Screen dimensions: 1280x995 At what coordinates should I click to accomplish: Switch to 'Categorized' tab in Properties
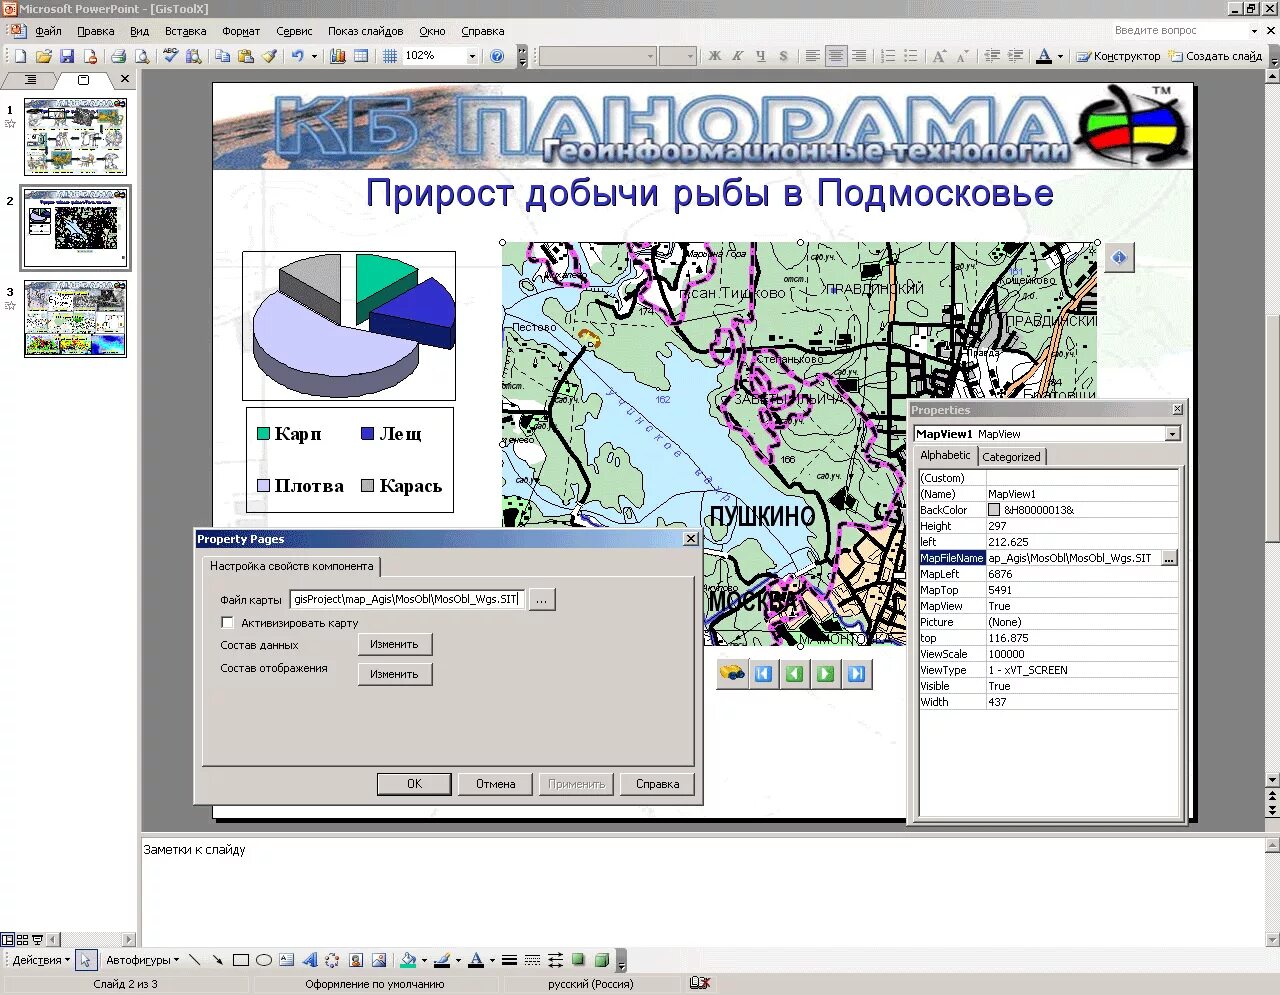(1011, 457)
